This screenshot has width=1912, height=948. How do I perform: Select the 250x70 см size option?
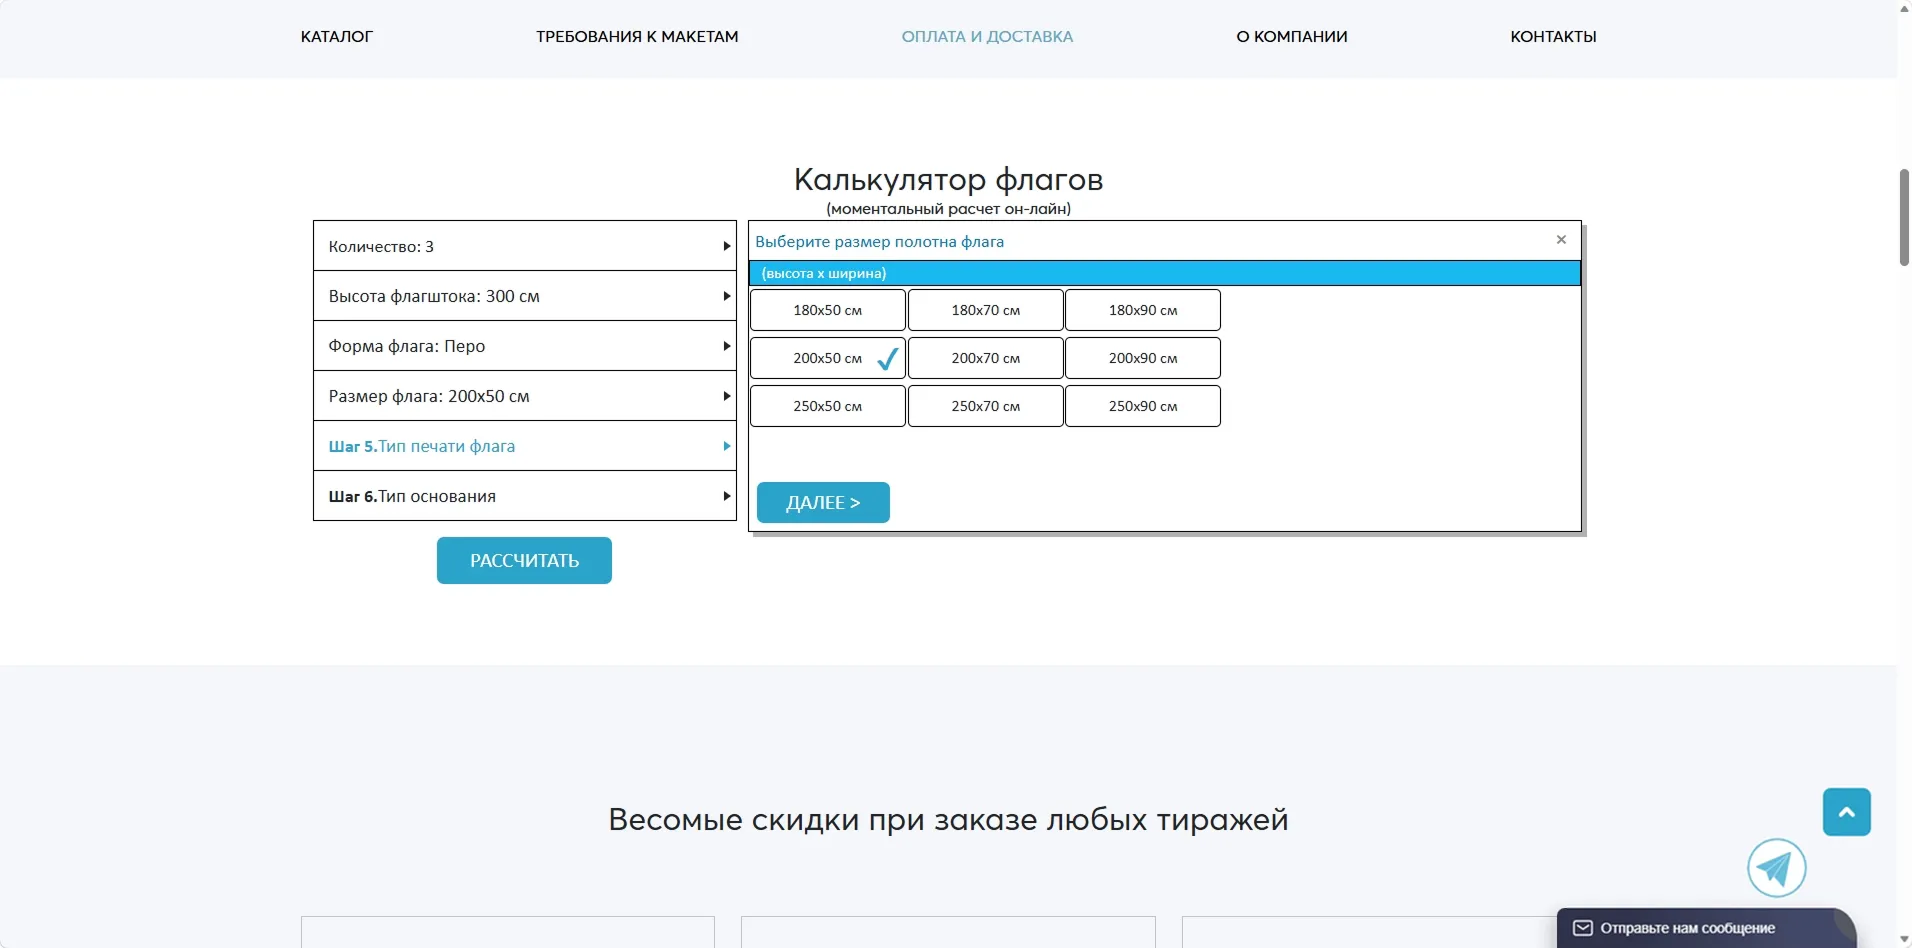(x=986, y=406)
